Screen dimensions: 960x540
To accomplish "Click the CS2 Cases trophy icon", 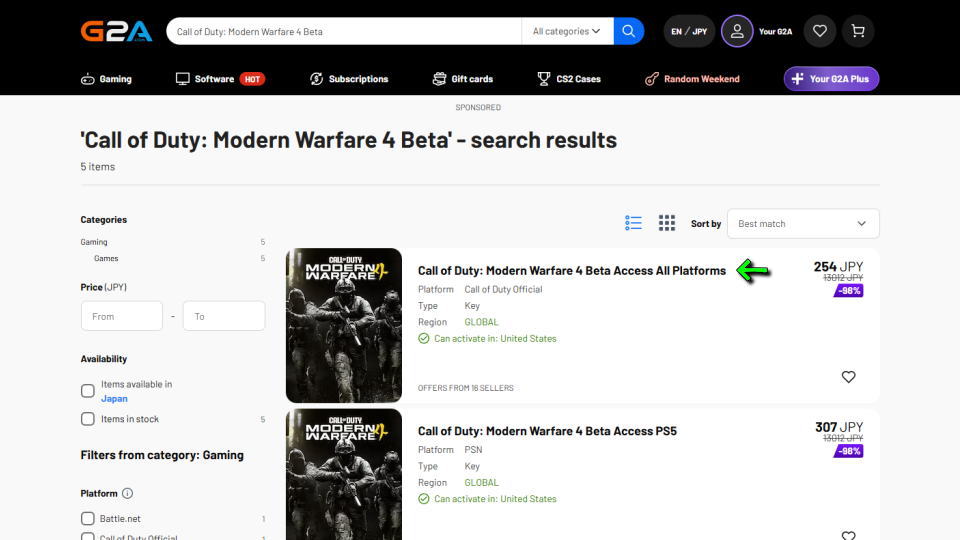I will click(544, 79).
